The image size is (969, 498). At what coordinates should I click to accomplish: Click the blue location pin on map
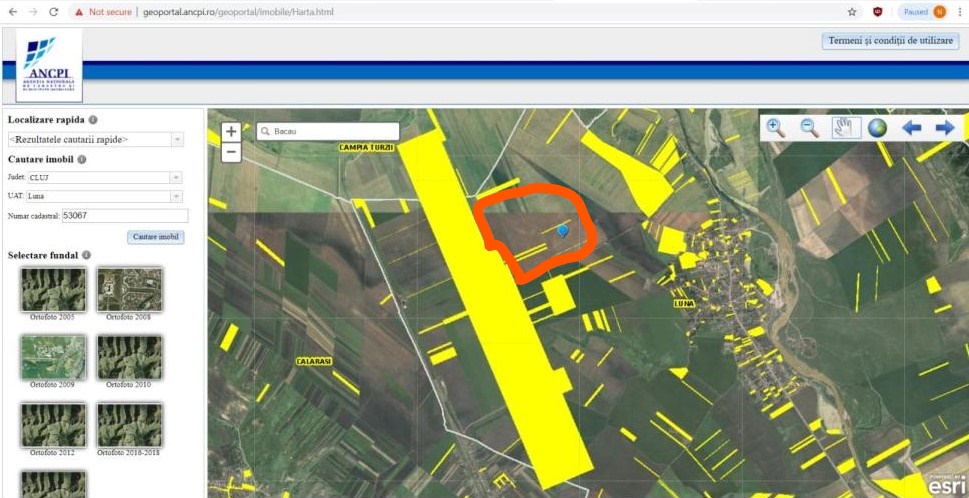click(562, 231)
